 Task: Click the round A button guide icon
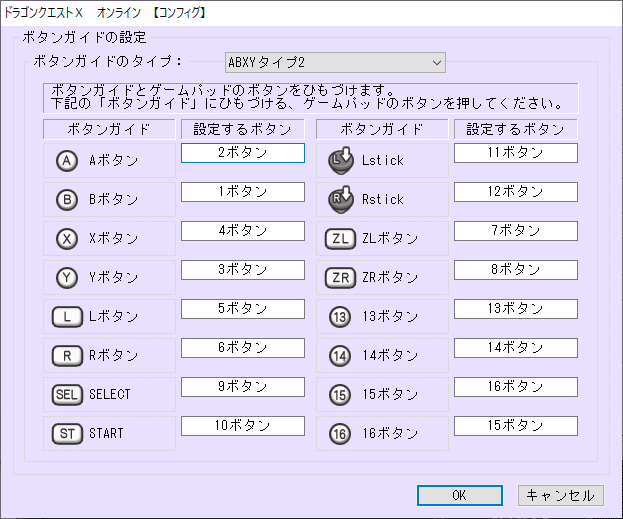[67, 161]
